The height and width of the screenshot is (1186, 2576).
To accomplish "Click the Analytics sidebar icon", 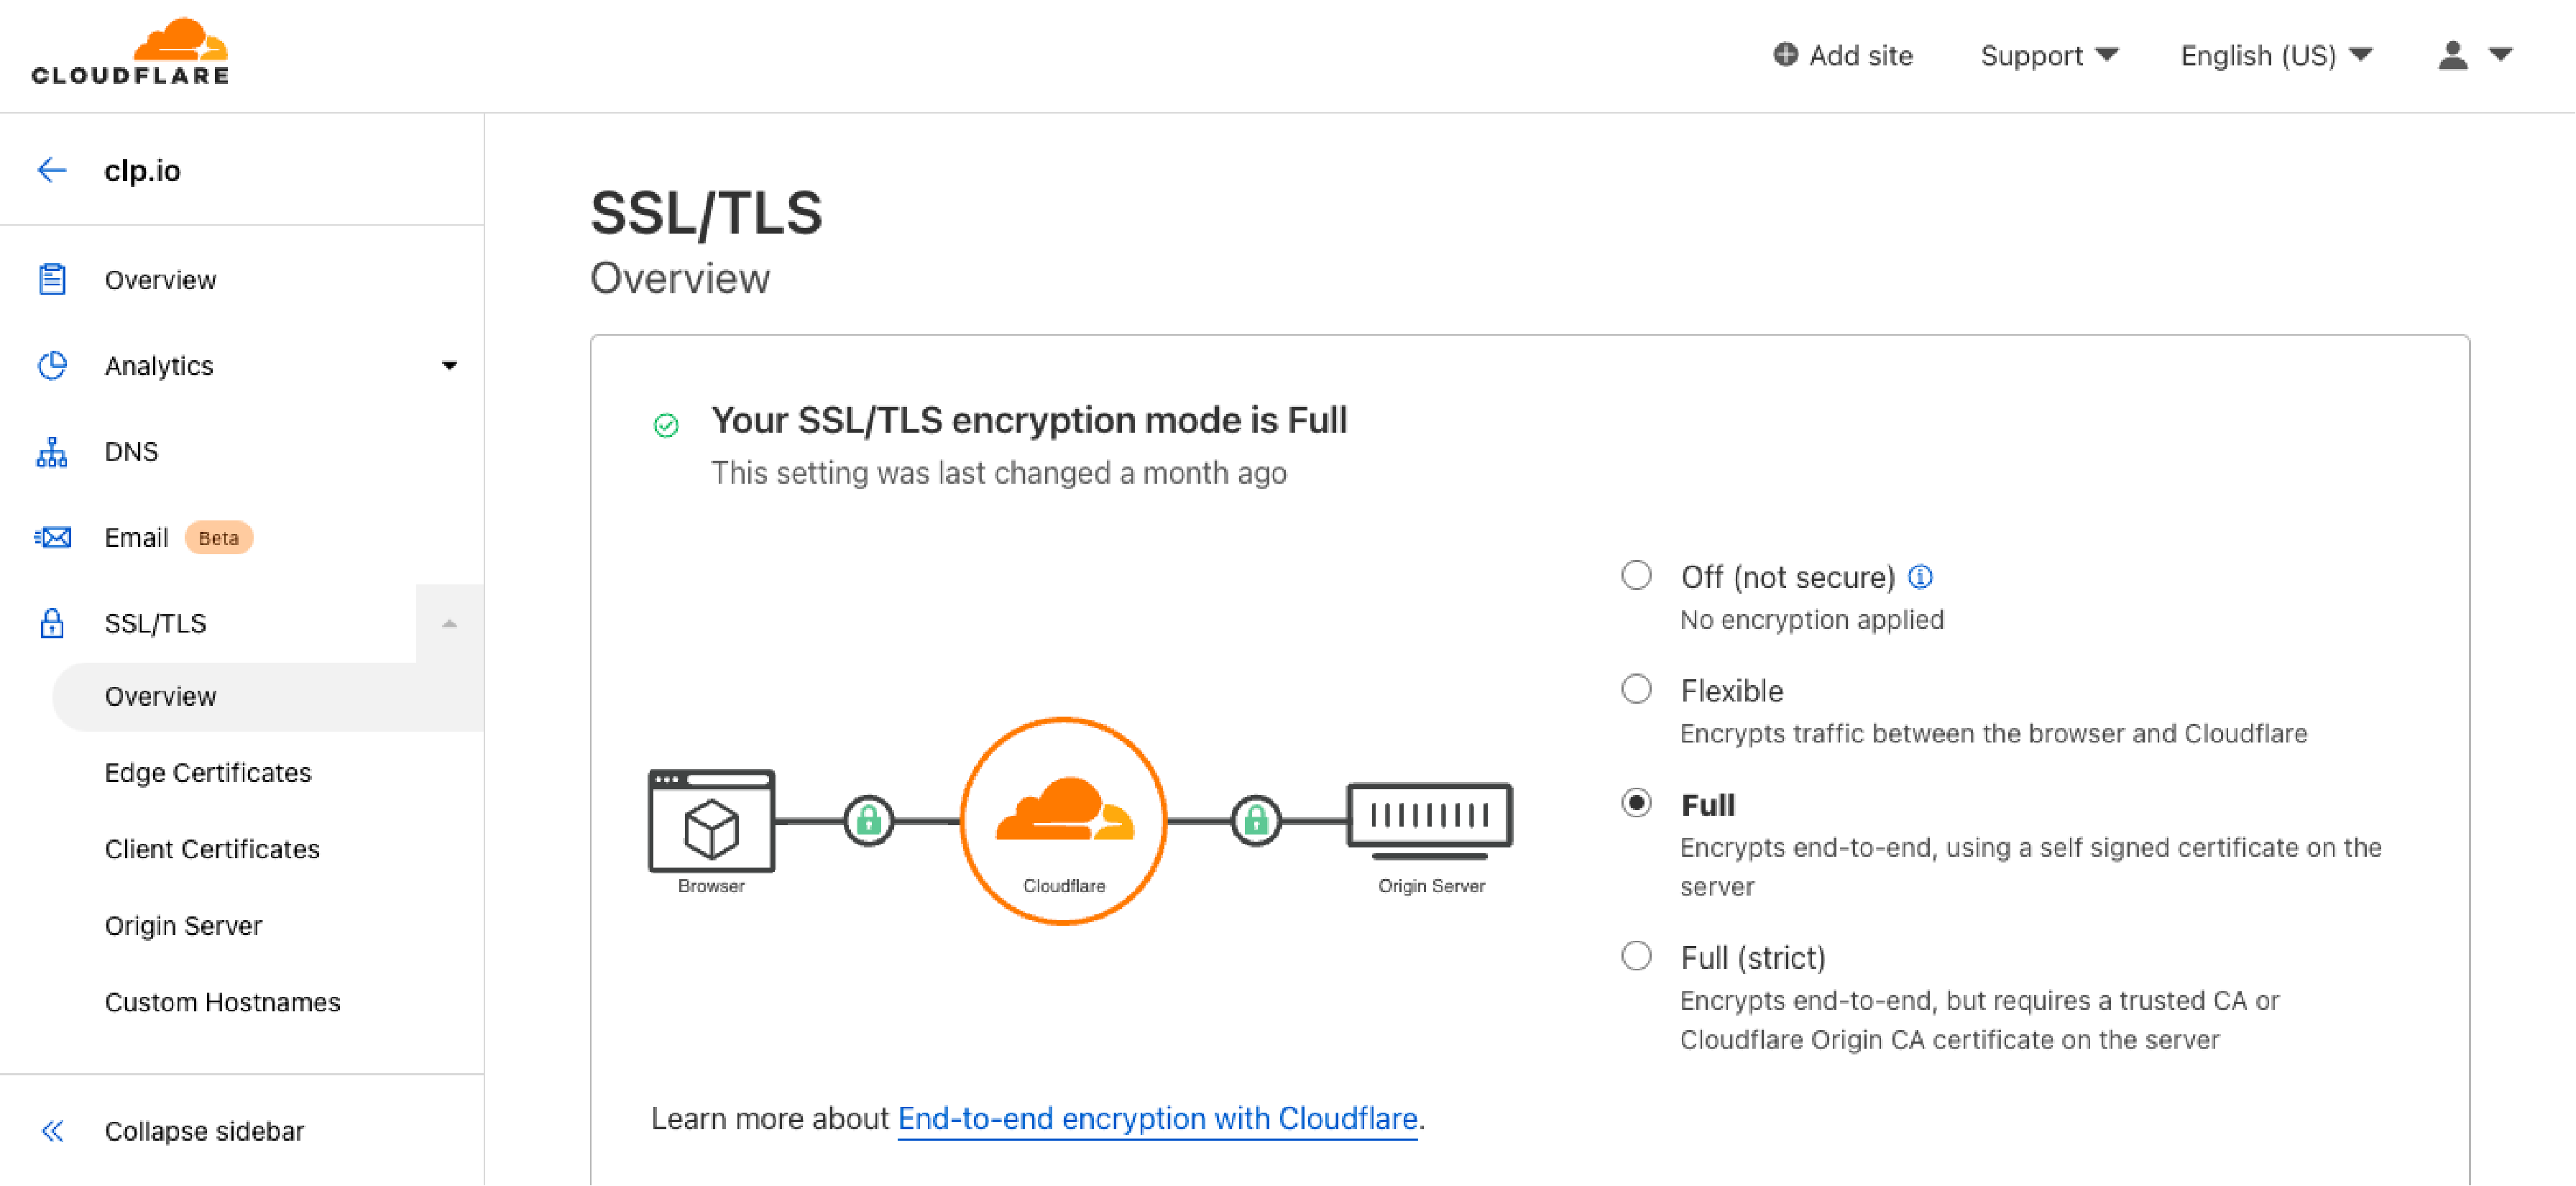I will click(x=52, y=364).
